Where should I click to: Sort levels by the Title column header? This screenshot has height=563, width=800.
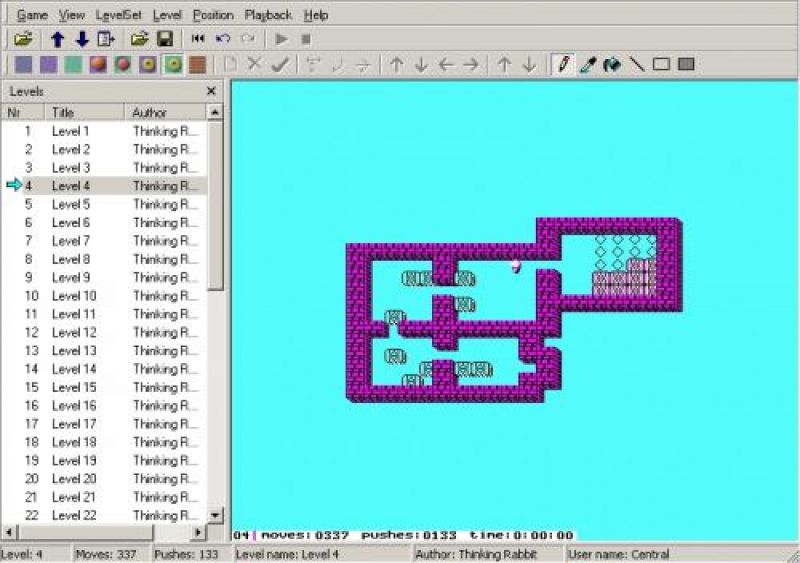[85, 112]
